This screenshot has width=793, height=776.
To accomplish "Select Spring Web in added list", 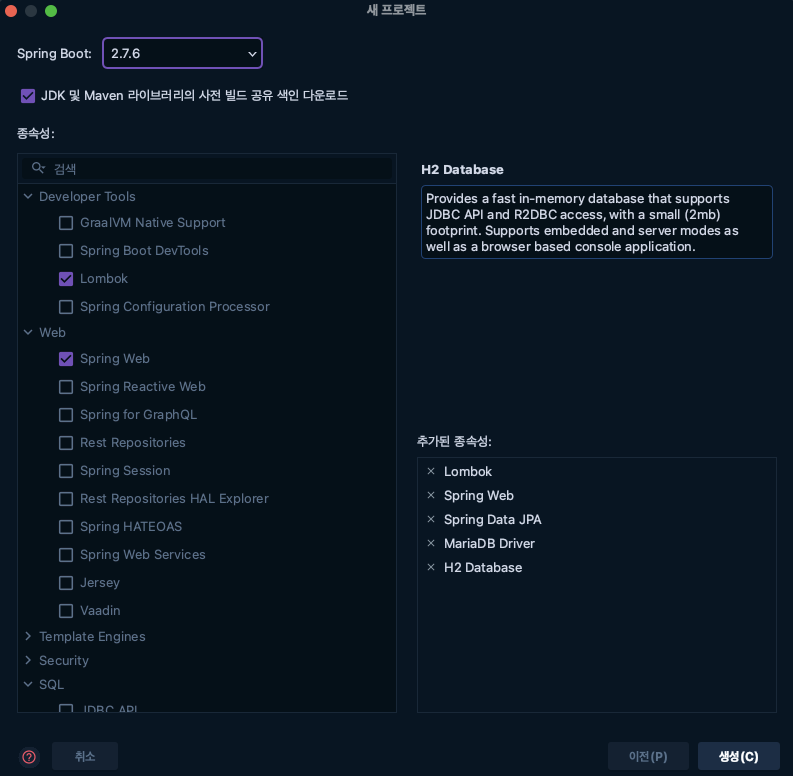I will click(478, 496).
